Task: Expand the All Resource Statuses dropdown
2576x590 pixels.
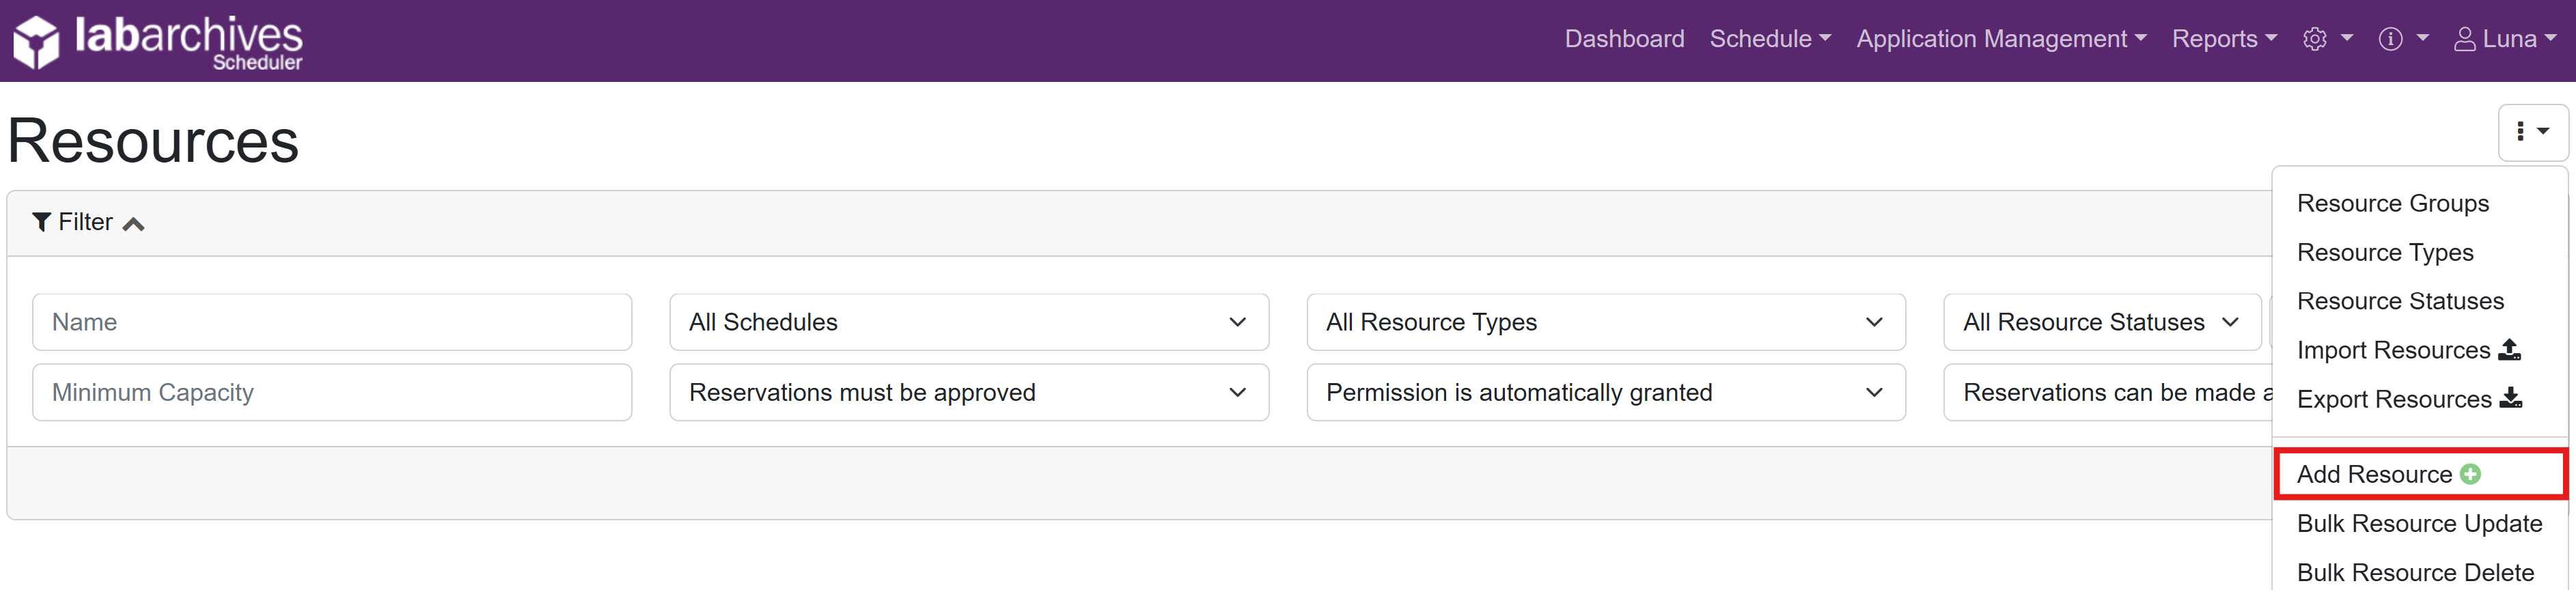Action: pos(2100,322)
